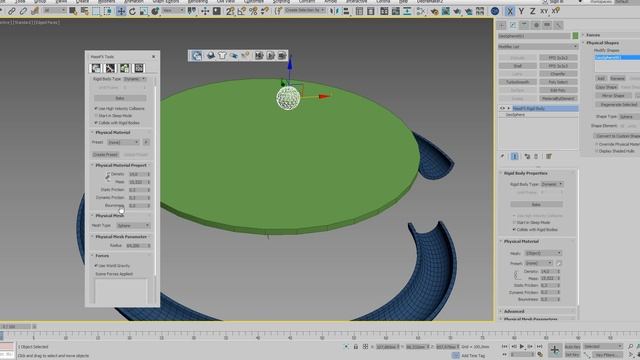Open the Hierarchy tab in the command panel

point(524,25)
